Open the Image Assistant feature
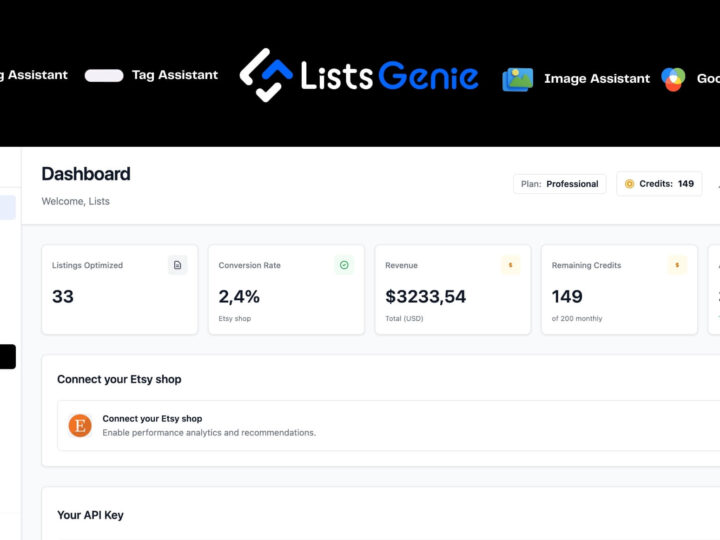The image size is (720, 540). 597,79
